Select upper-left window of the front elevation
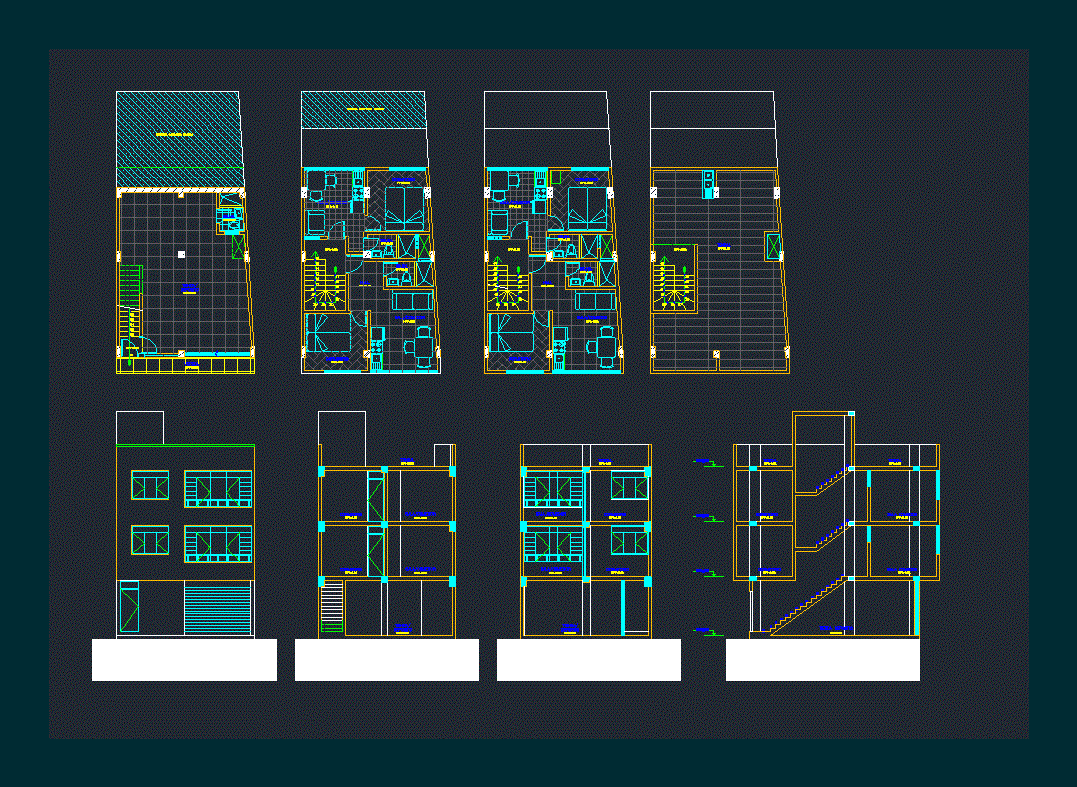Image resolution: width=1077 pixels, height=787 pixels. 150,486
